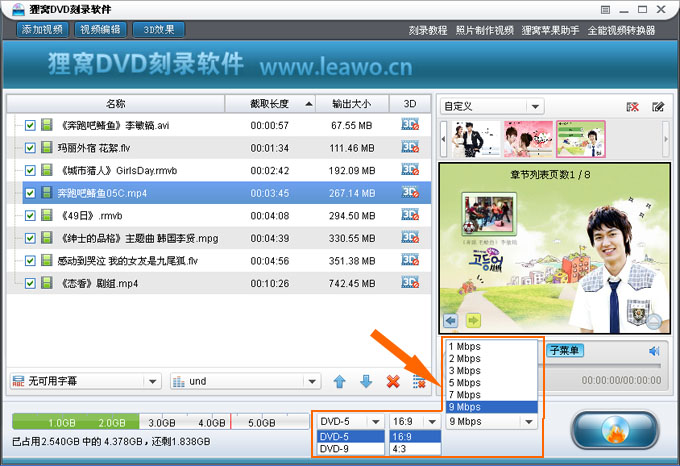This screenshot has width=680, height=466.
Task: Click 3D icon for 《49日》.rmvb row
Action: (409, 215)
